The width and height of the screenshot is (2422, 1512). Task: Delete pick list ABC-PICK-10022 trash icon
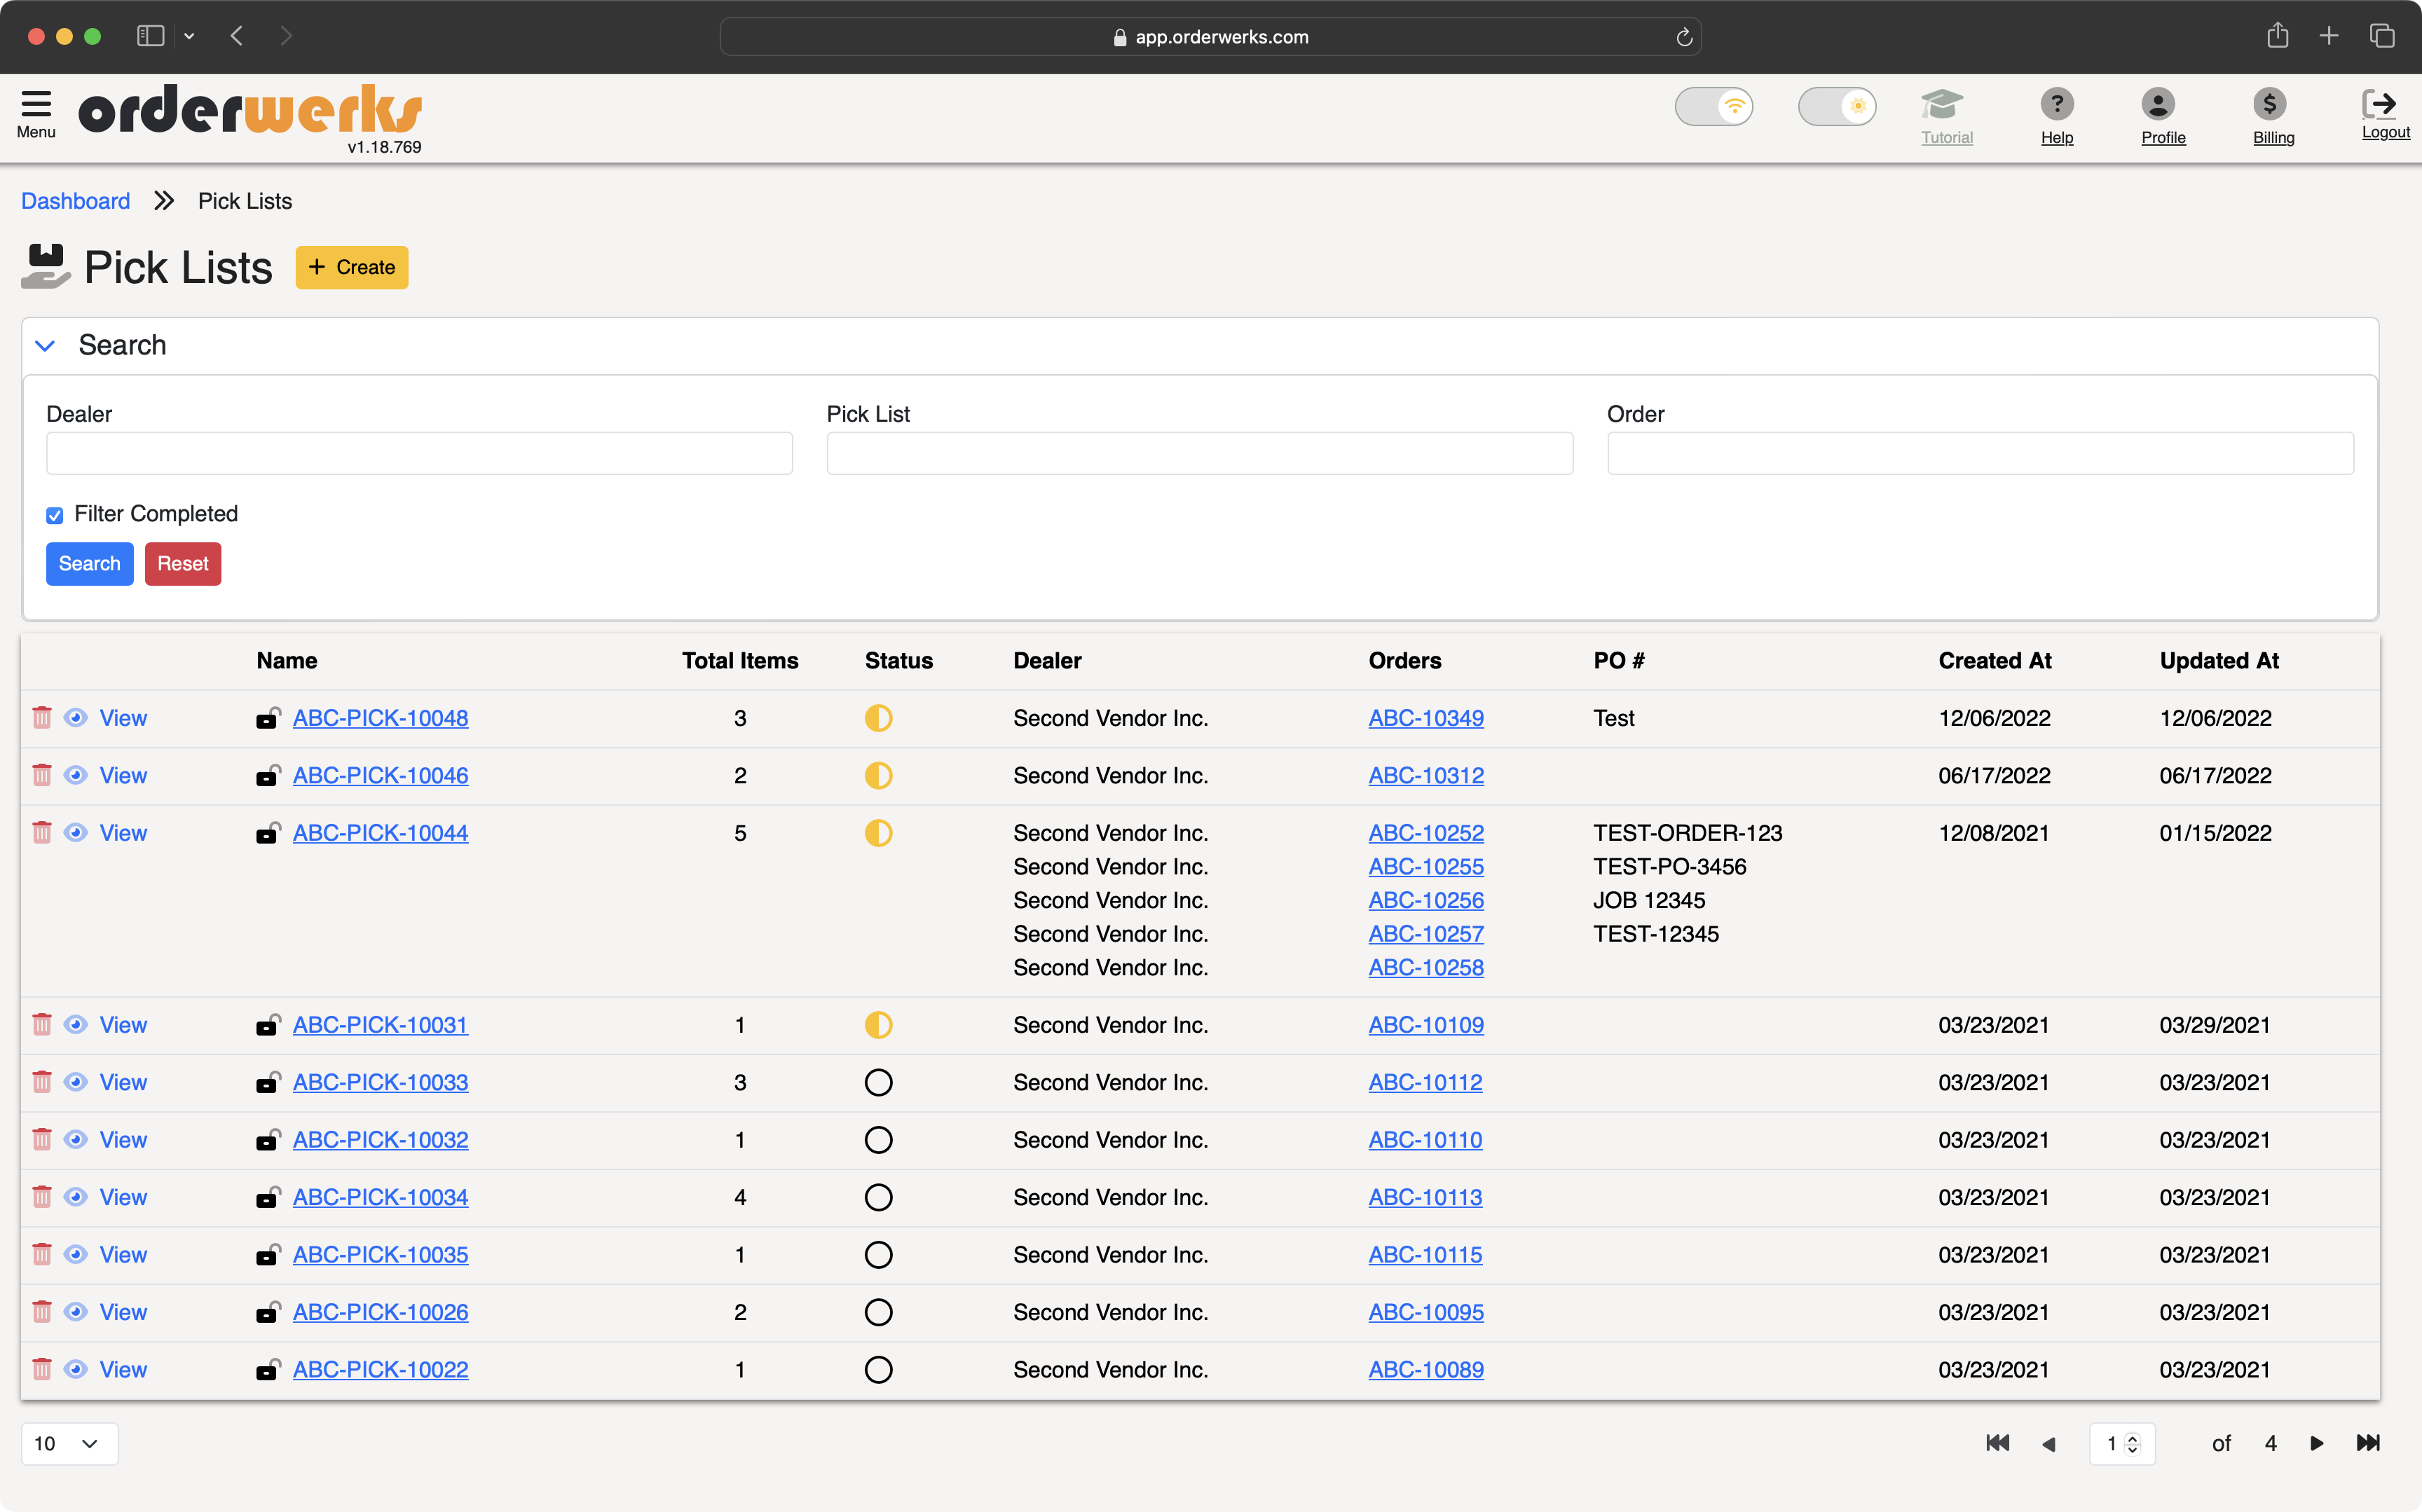(x=42, y=1369)
